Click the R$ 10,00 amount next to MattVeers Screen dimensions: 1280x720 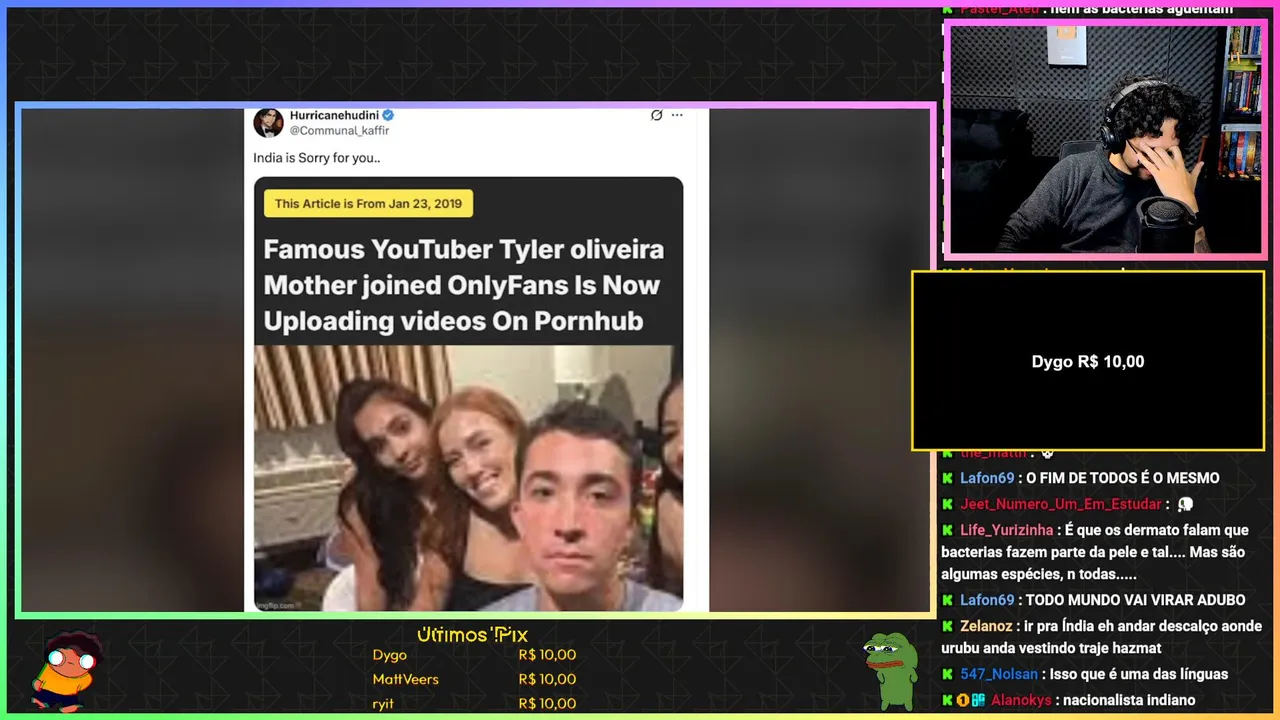547,679
